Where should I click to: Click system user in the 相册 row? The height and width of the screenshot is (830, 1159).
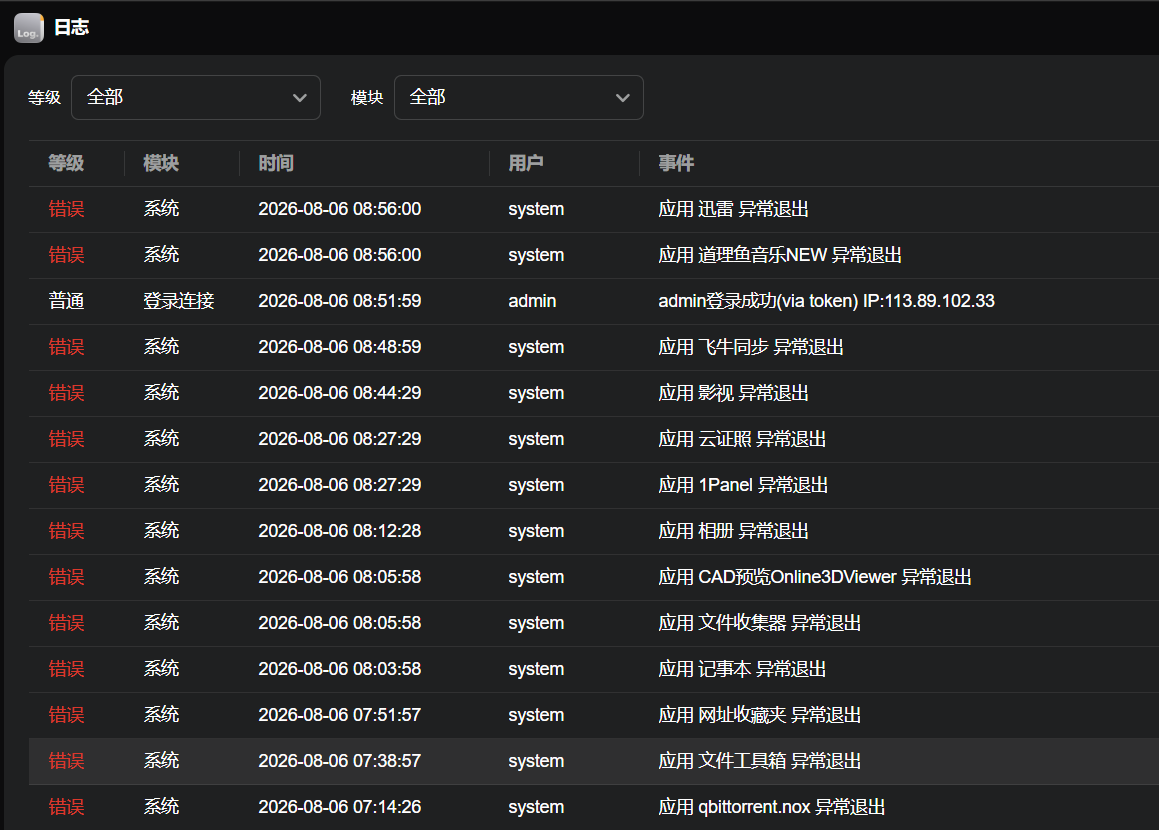tap(536, 531)
